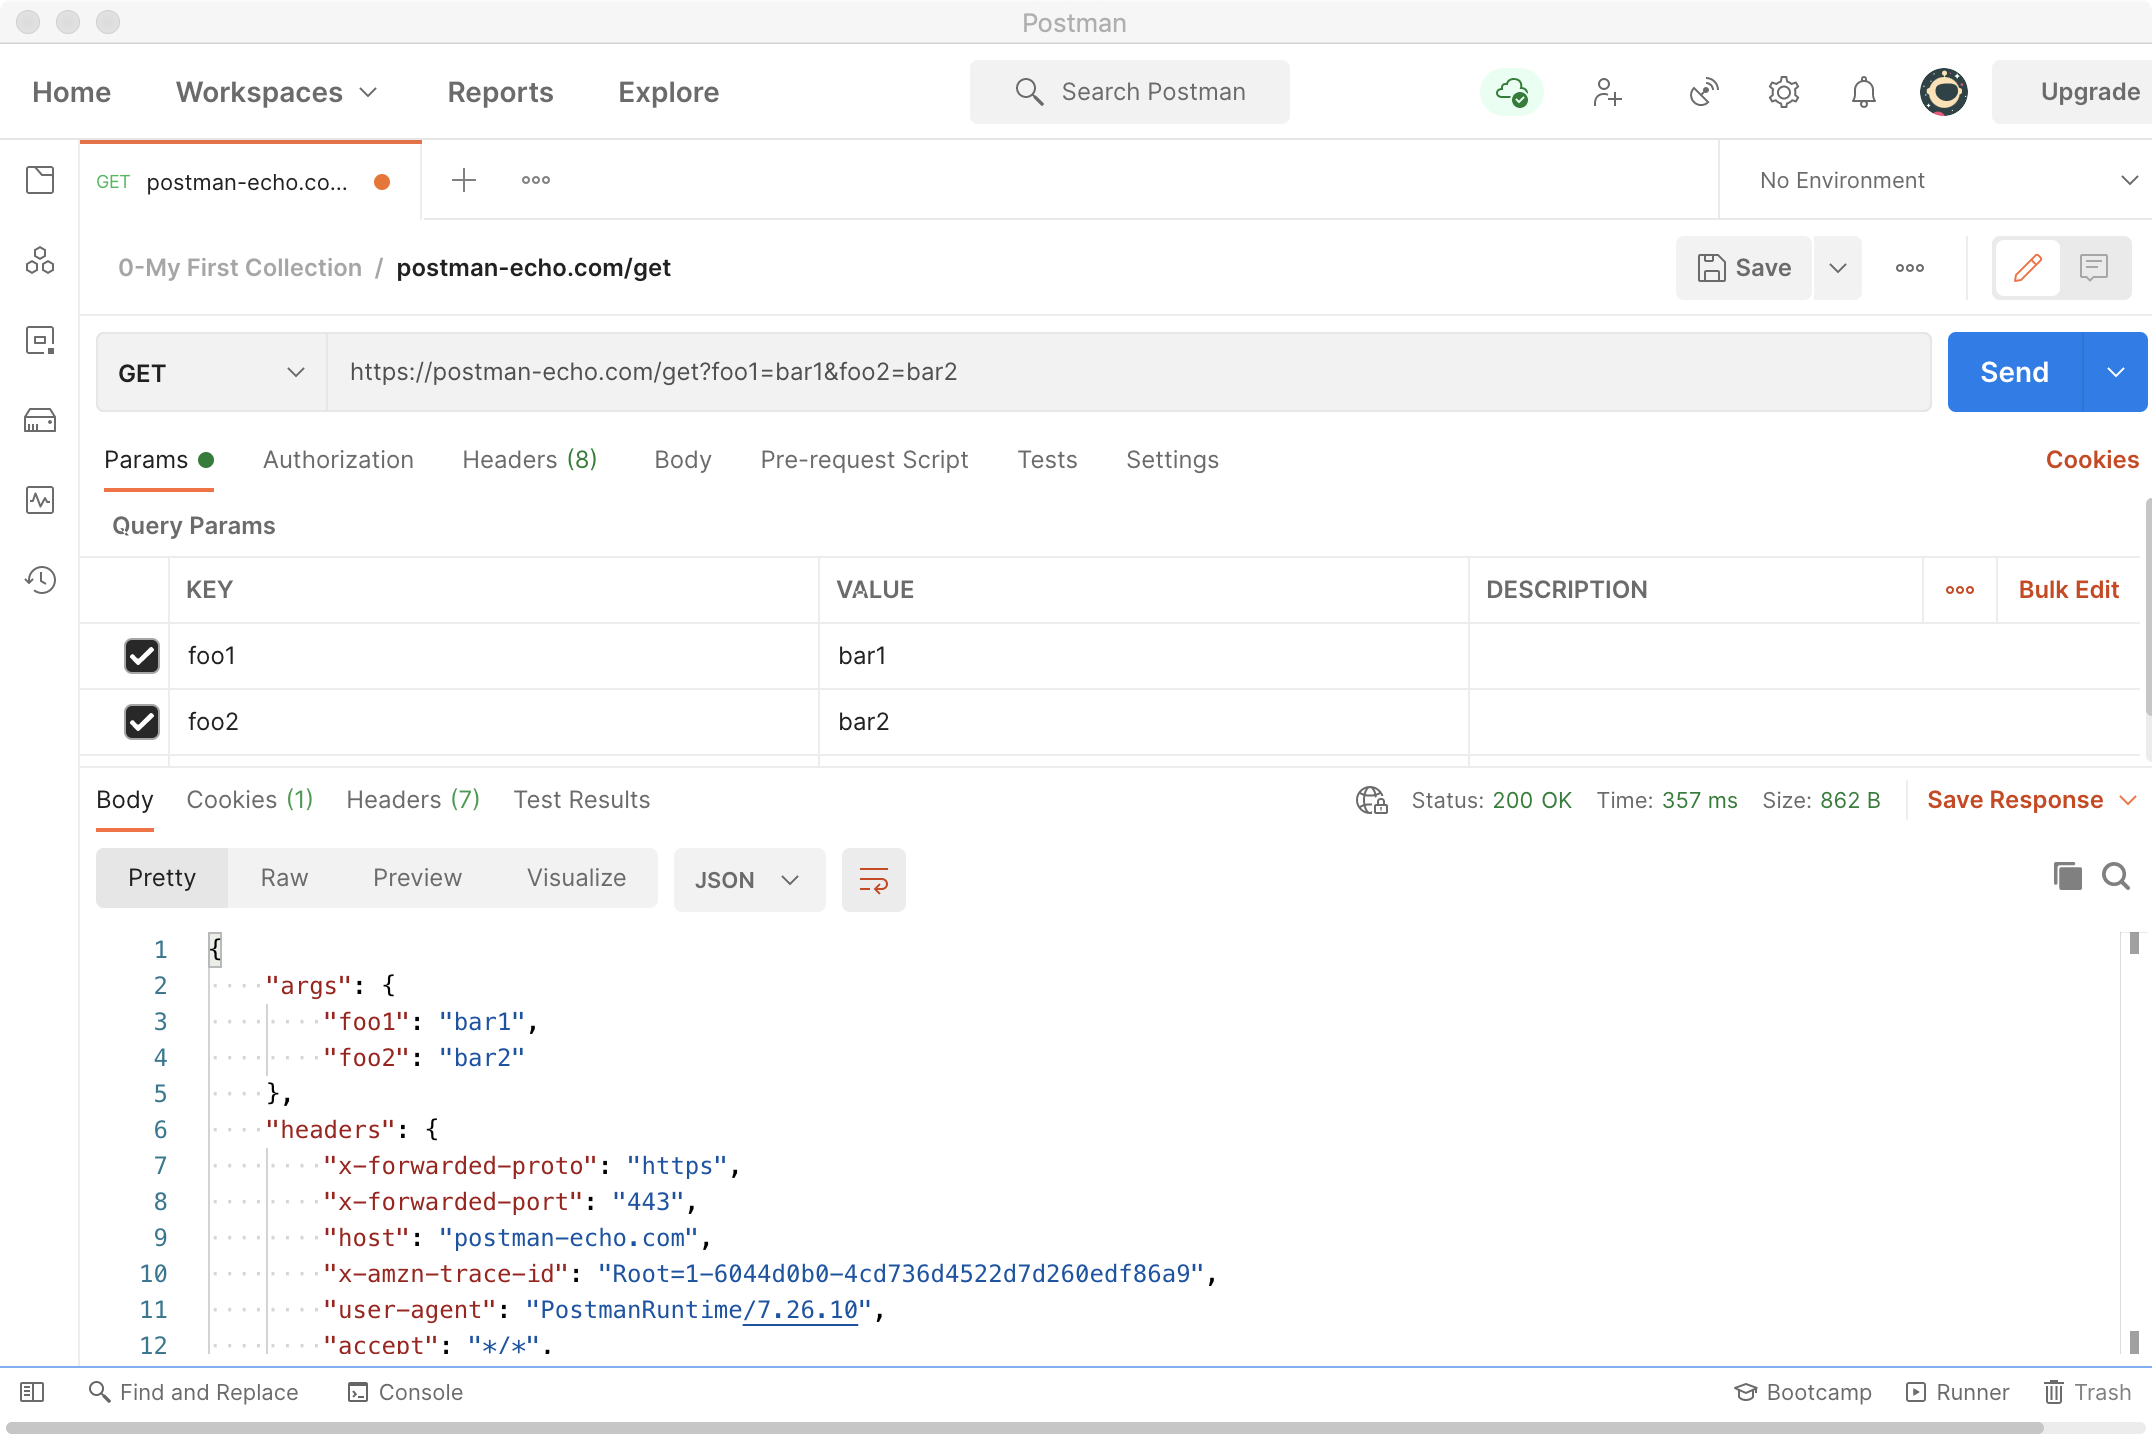Send the GET request

[2012, 371]
